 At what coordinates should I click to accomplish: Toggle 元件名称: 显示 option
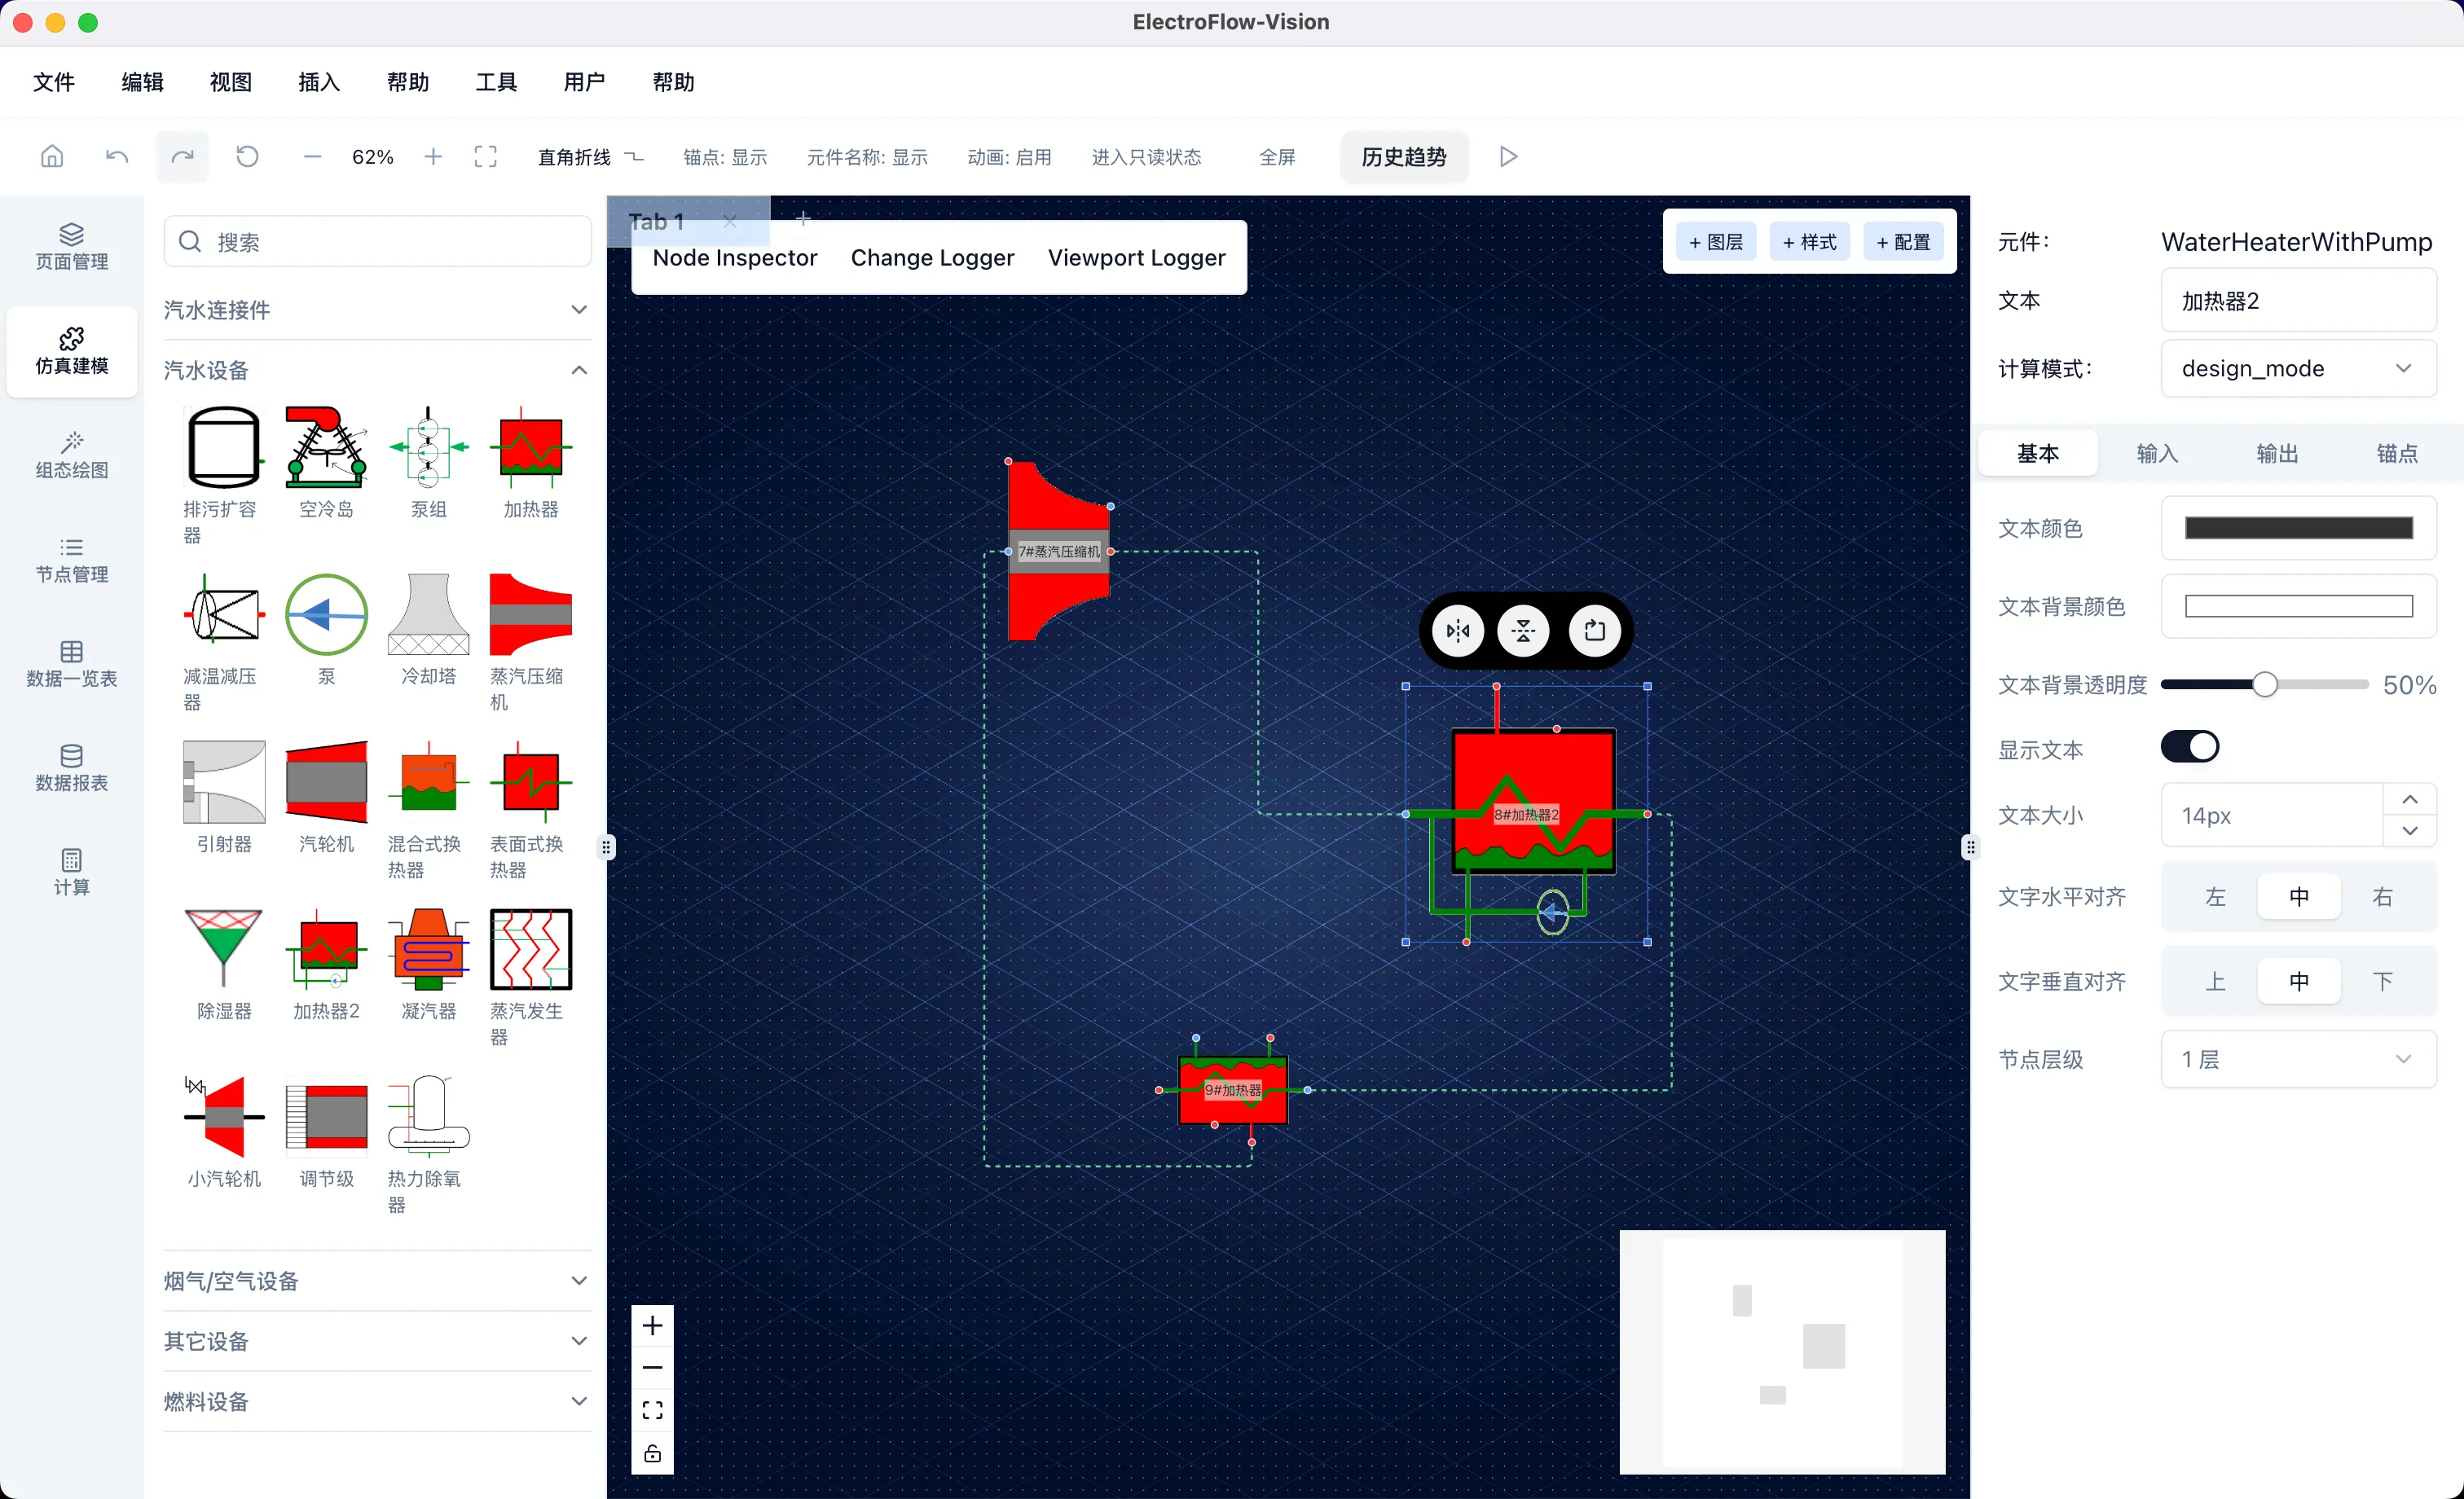coord(867,157)
